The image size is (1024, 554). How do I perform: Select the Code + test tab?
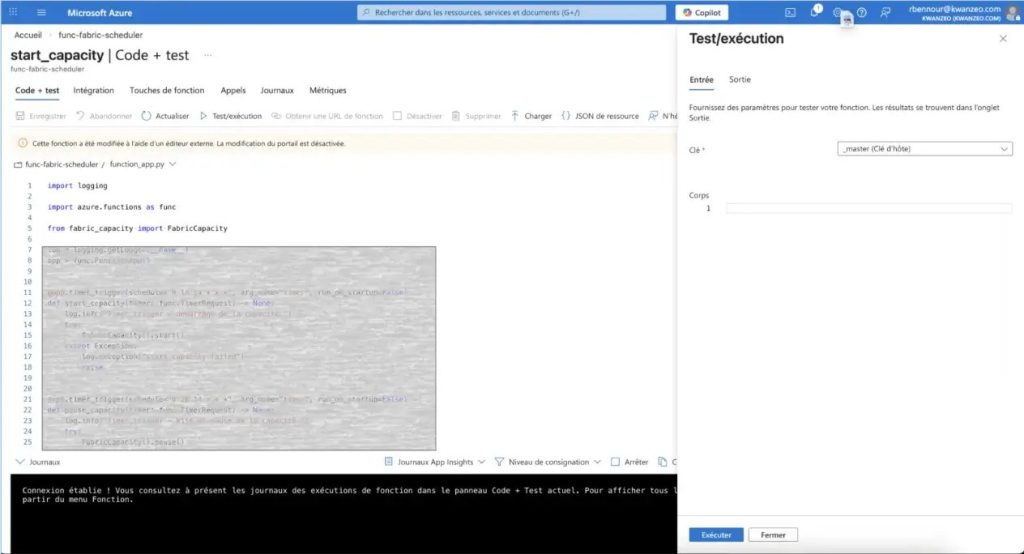click(37, 91)
